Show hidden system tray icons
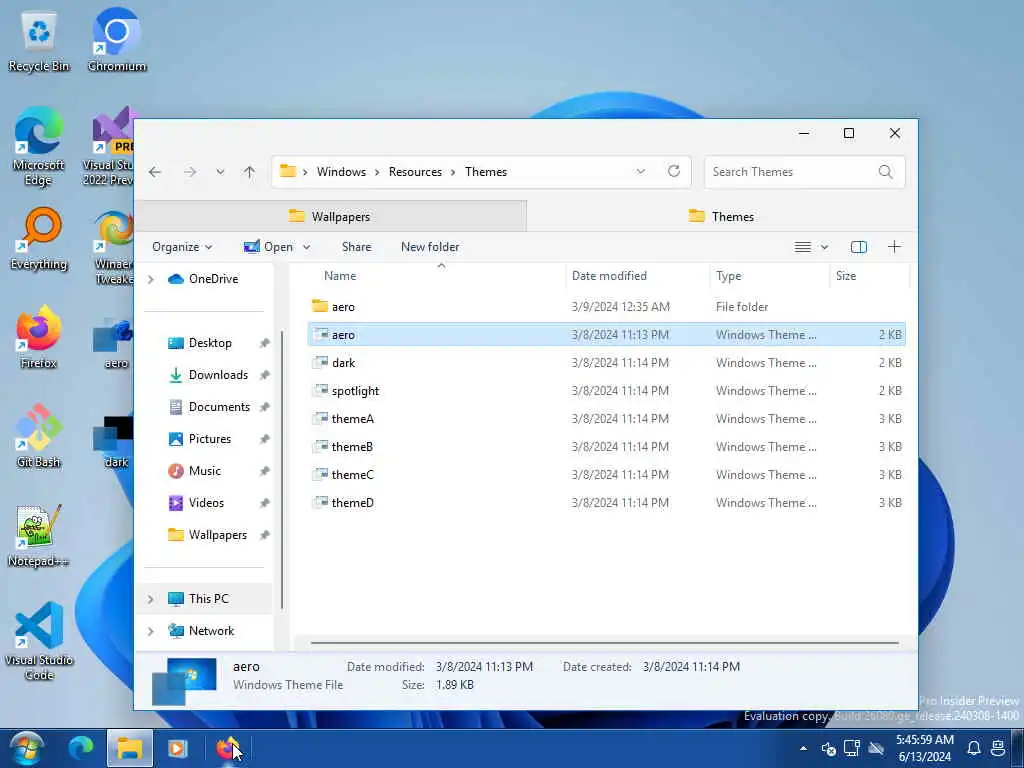 tap(803, 748)
